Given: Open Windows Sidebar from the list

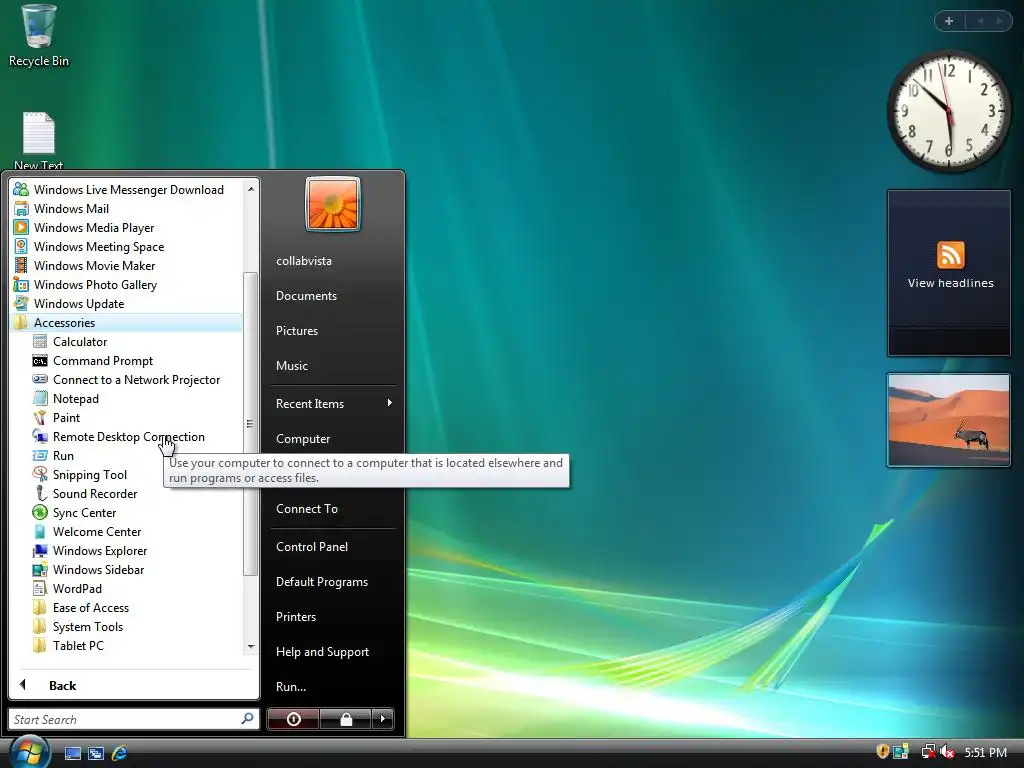Looking at the screenshot, I should 136,569.
